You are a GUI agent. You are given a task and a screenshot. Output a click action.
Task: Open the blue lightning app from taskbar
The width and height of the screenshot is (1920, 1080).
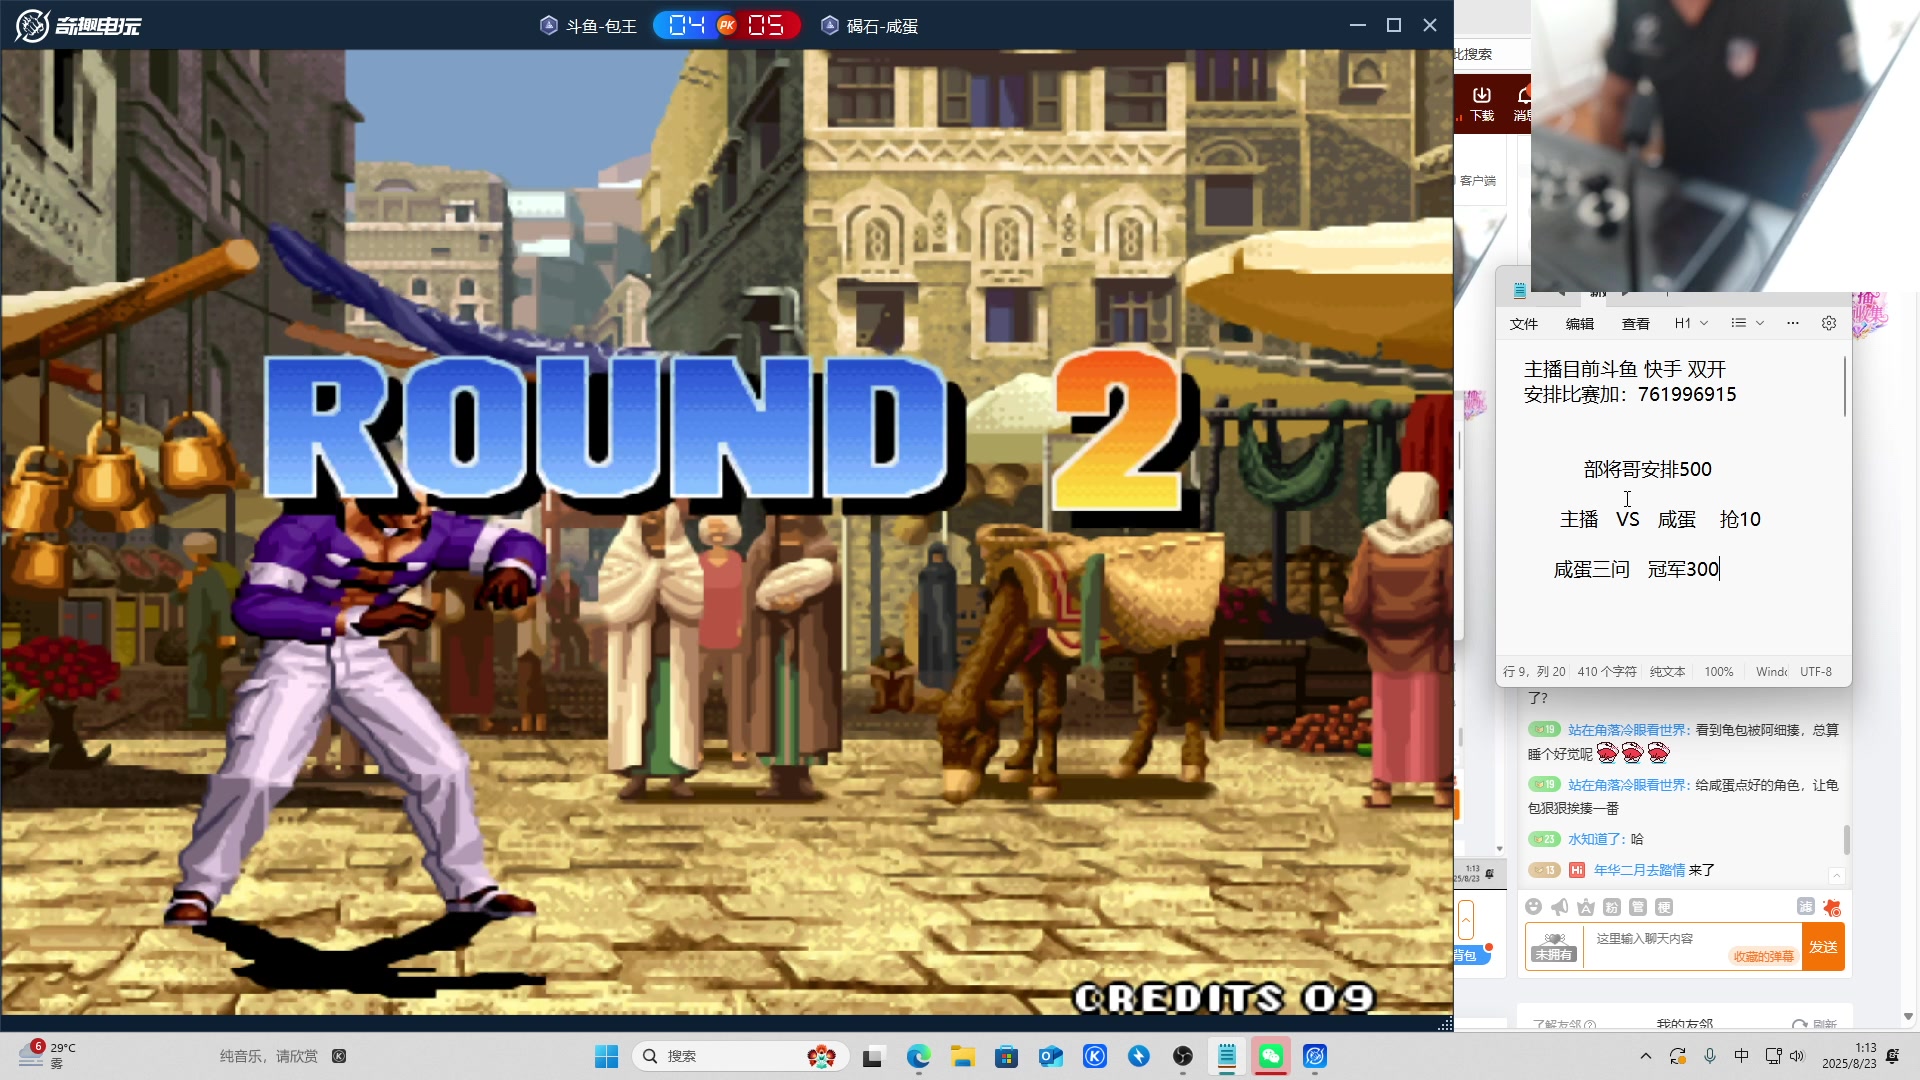(1139, 1056)
